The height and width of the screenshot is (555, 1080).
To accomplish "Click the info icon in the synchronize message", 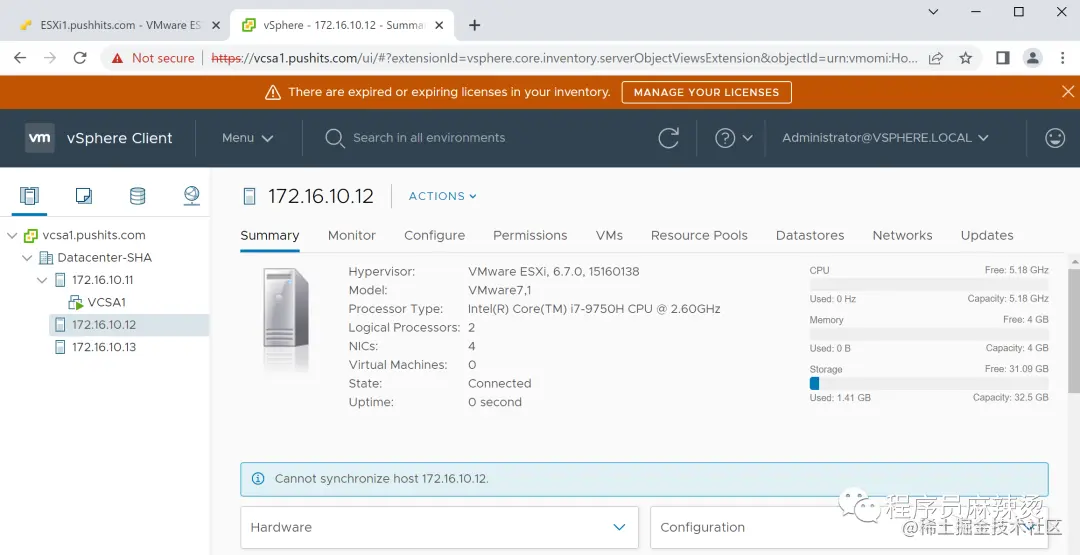I will [258, 478].
